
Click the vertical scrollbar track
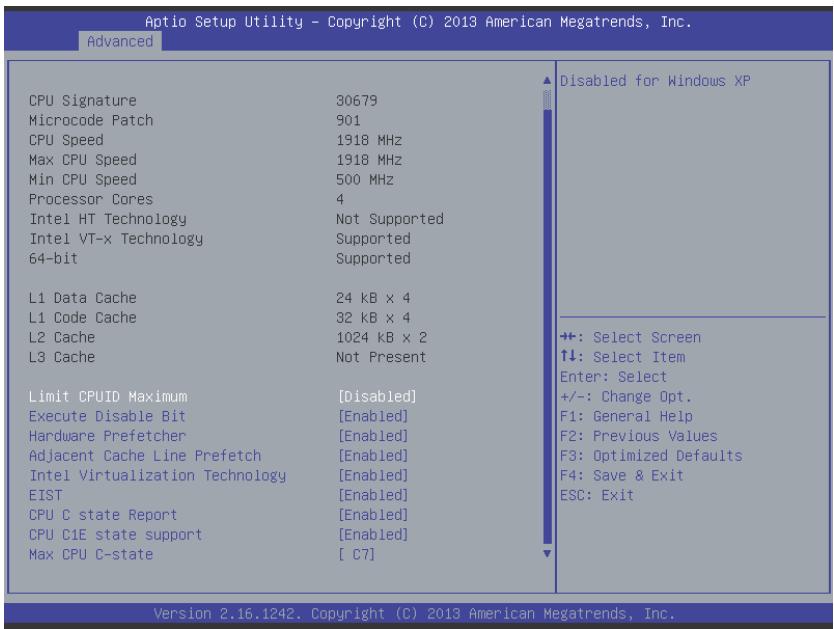[547, 324]
